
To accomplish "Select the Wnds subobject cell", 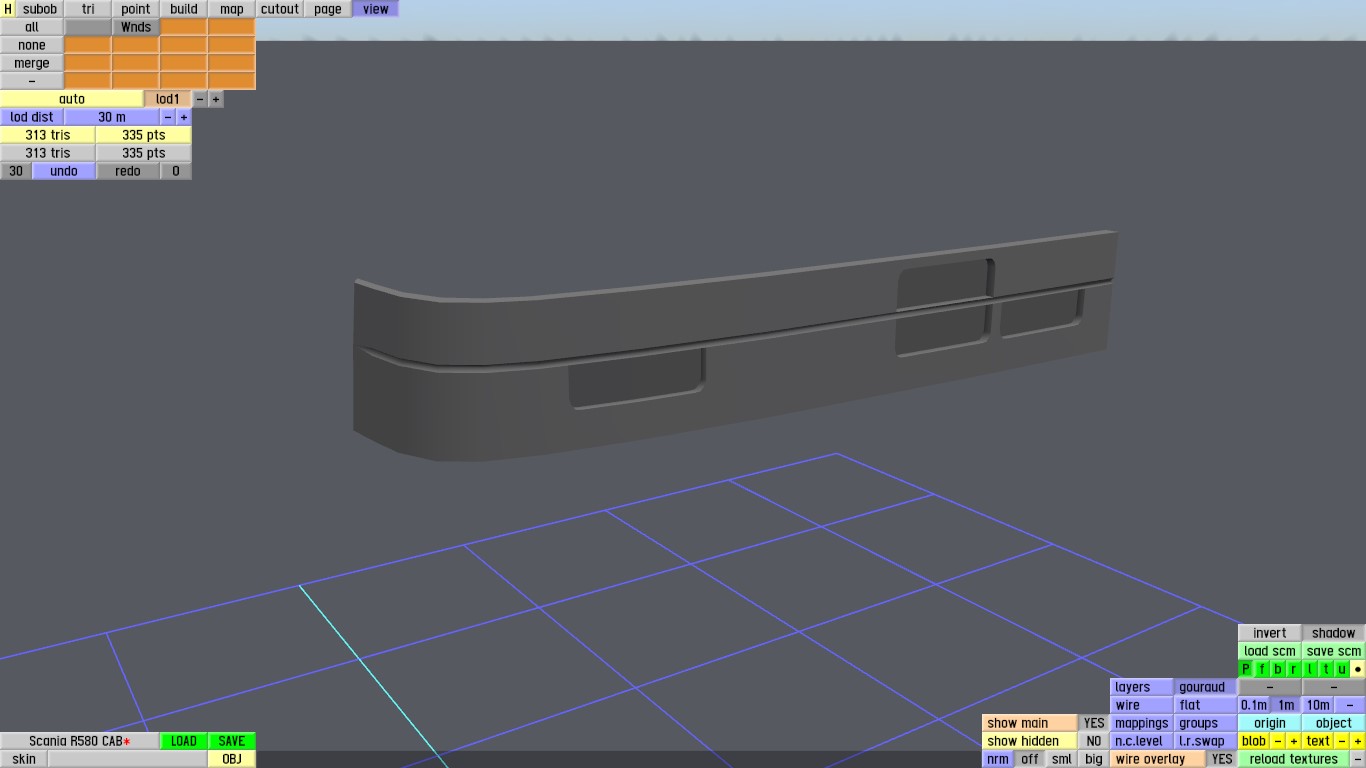I will tap(136, 27).
